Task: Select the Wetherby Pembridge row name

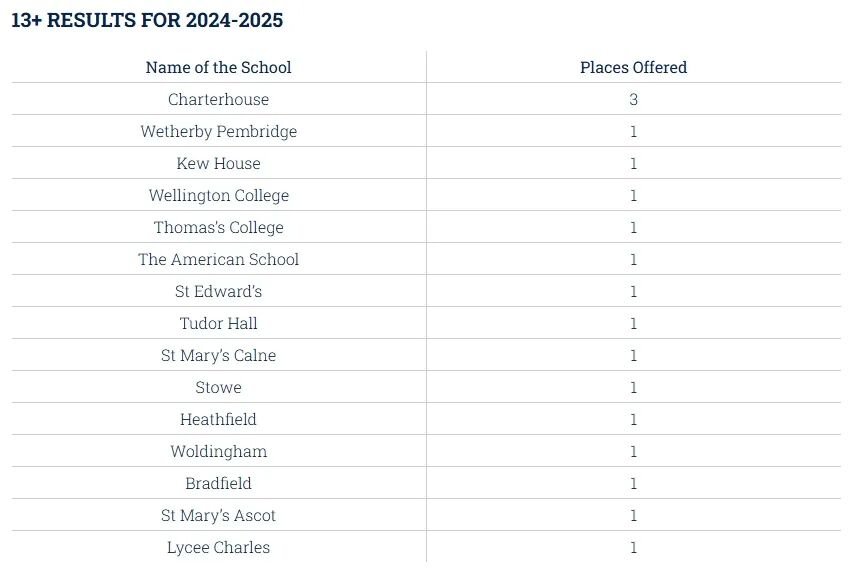Action: tap(218, 131)
